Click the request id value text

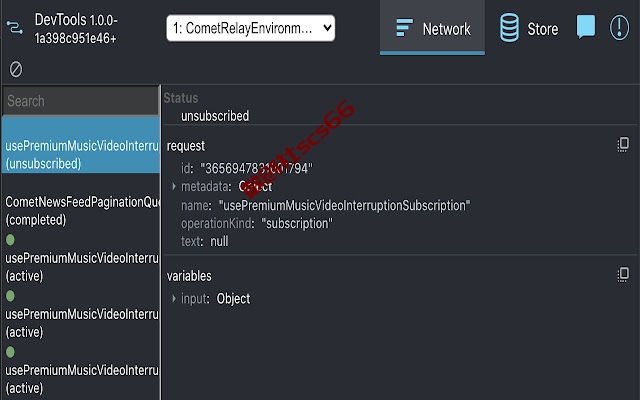[x=256, y=168]
